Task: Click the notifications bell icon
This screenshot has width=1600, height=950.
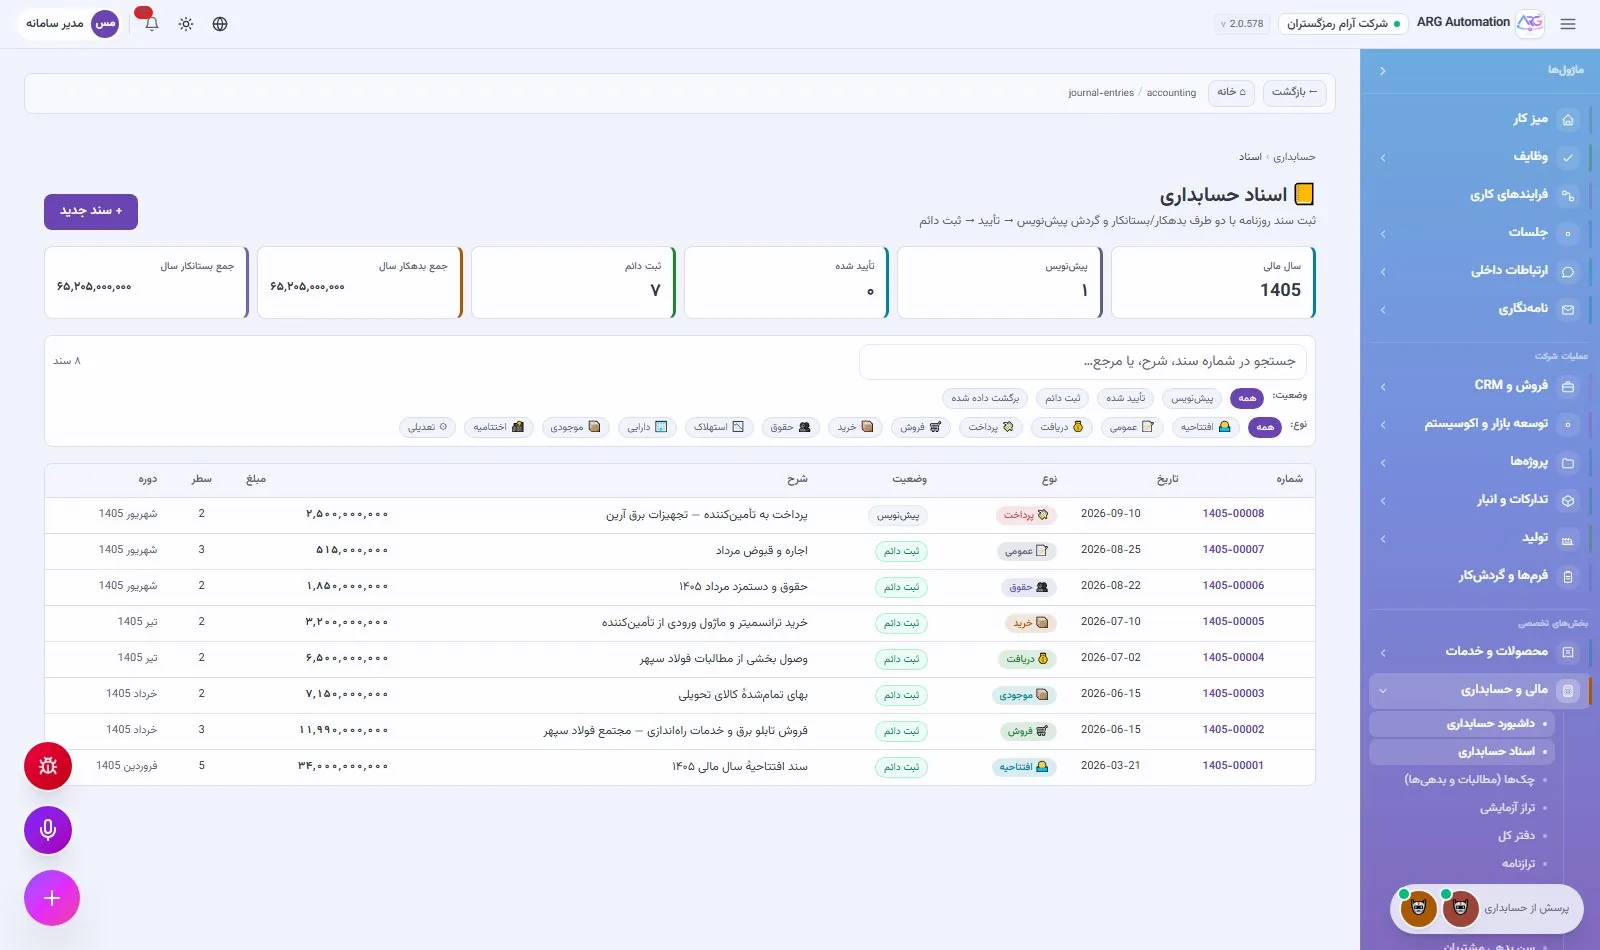Action: click(x=152, y=24)
